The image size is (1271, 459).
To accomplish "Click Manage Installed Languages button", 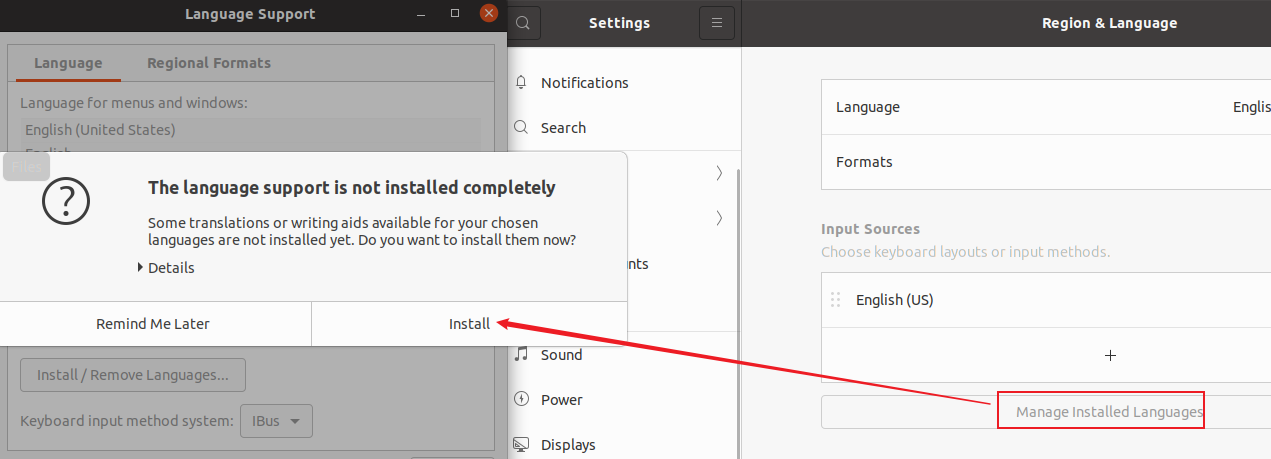I will point(1109,412).
